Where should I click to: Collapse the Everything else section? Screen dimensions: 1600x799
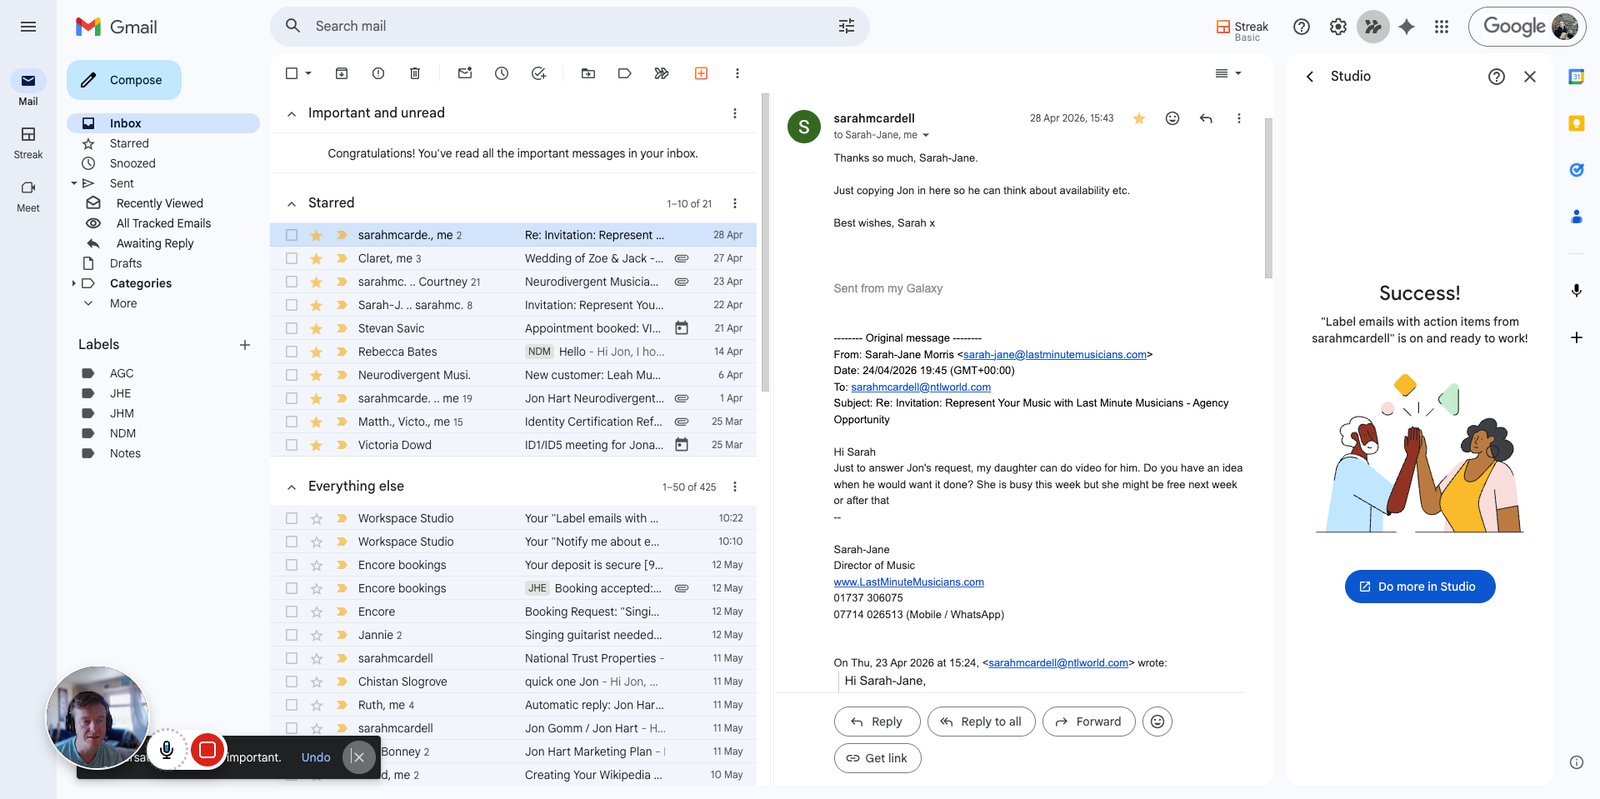291,487
